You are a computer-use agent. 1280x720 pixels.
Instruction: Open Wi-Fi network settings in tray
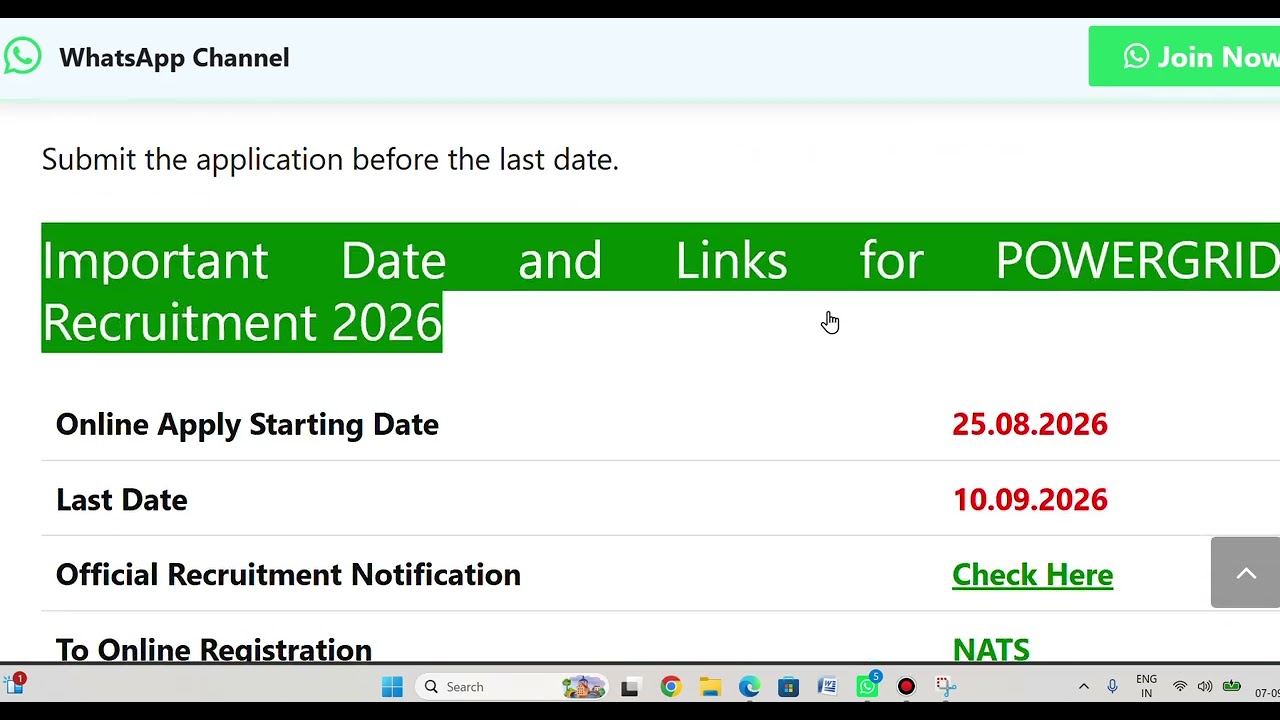(1180, 687)
